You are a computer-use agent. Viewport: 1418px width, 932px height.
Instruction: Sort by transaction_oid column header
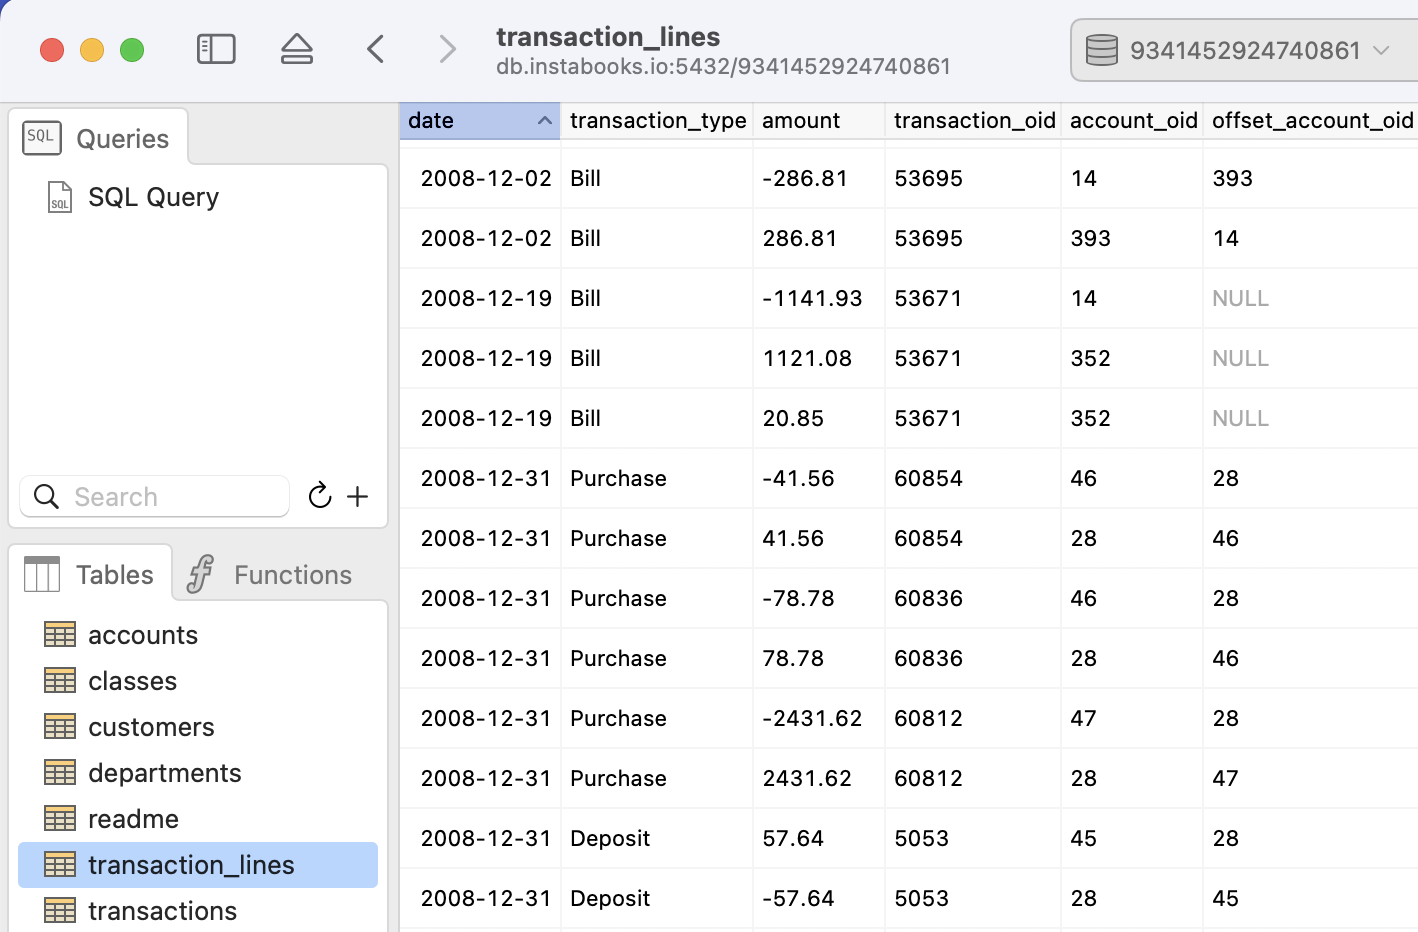click(x=973, y=120)
